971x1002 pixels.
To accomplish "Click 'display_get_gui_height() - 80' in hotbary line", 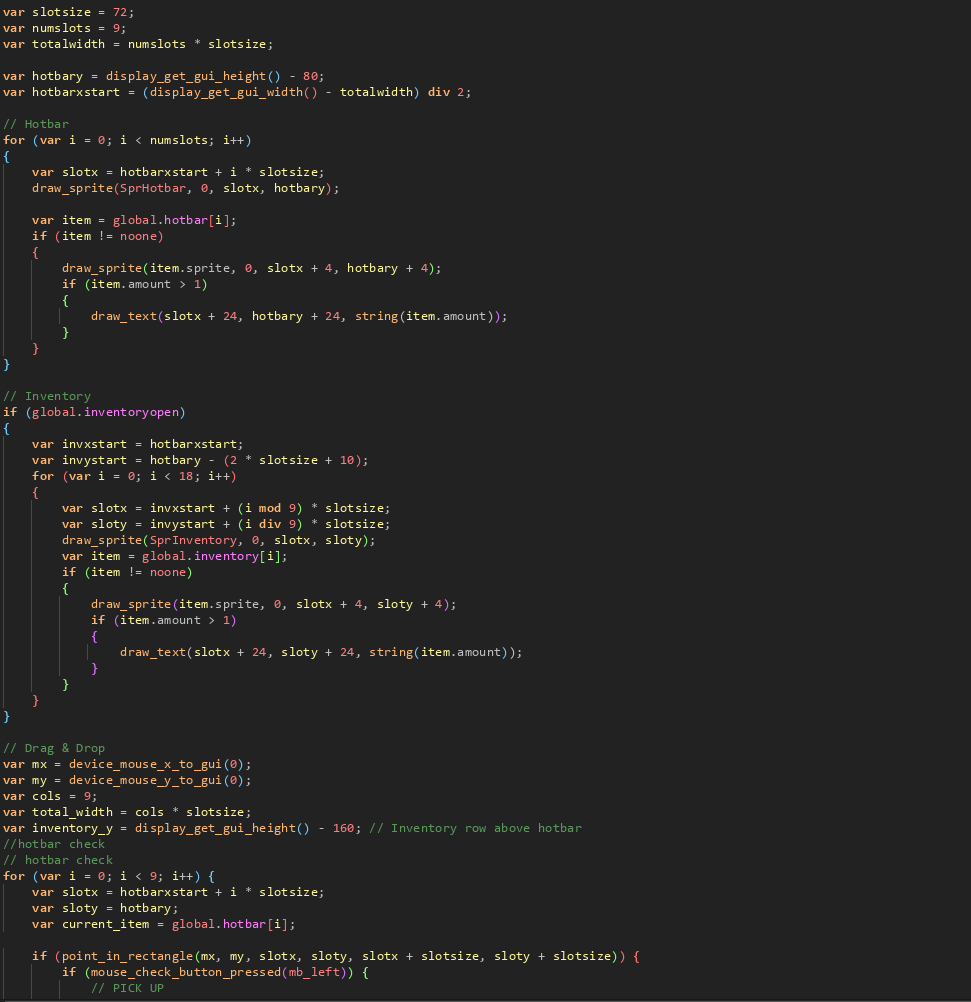I will (x=212, y=76).
